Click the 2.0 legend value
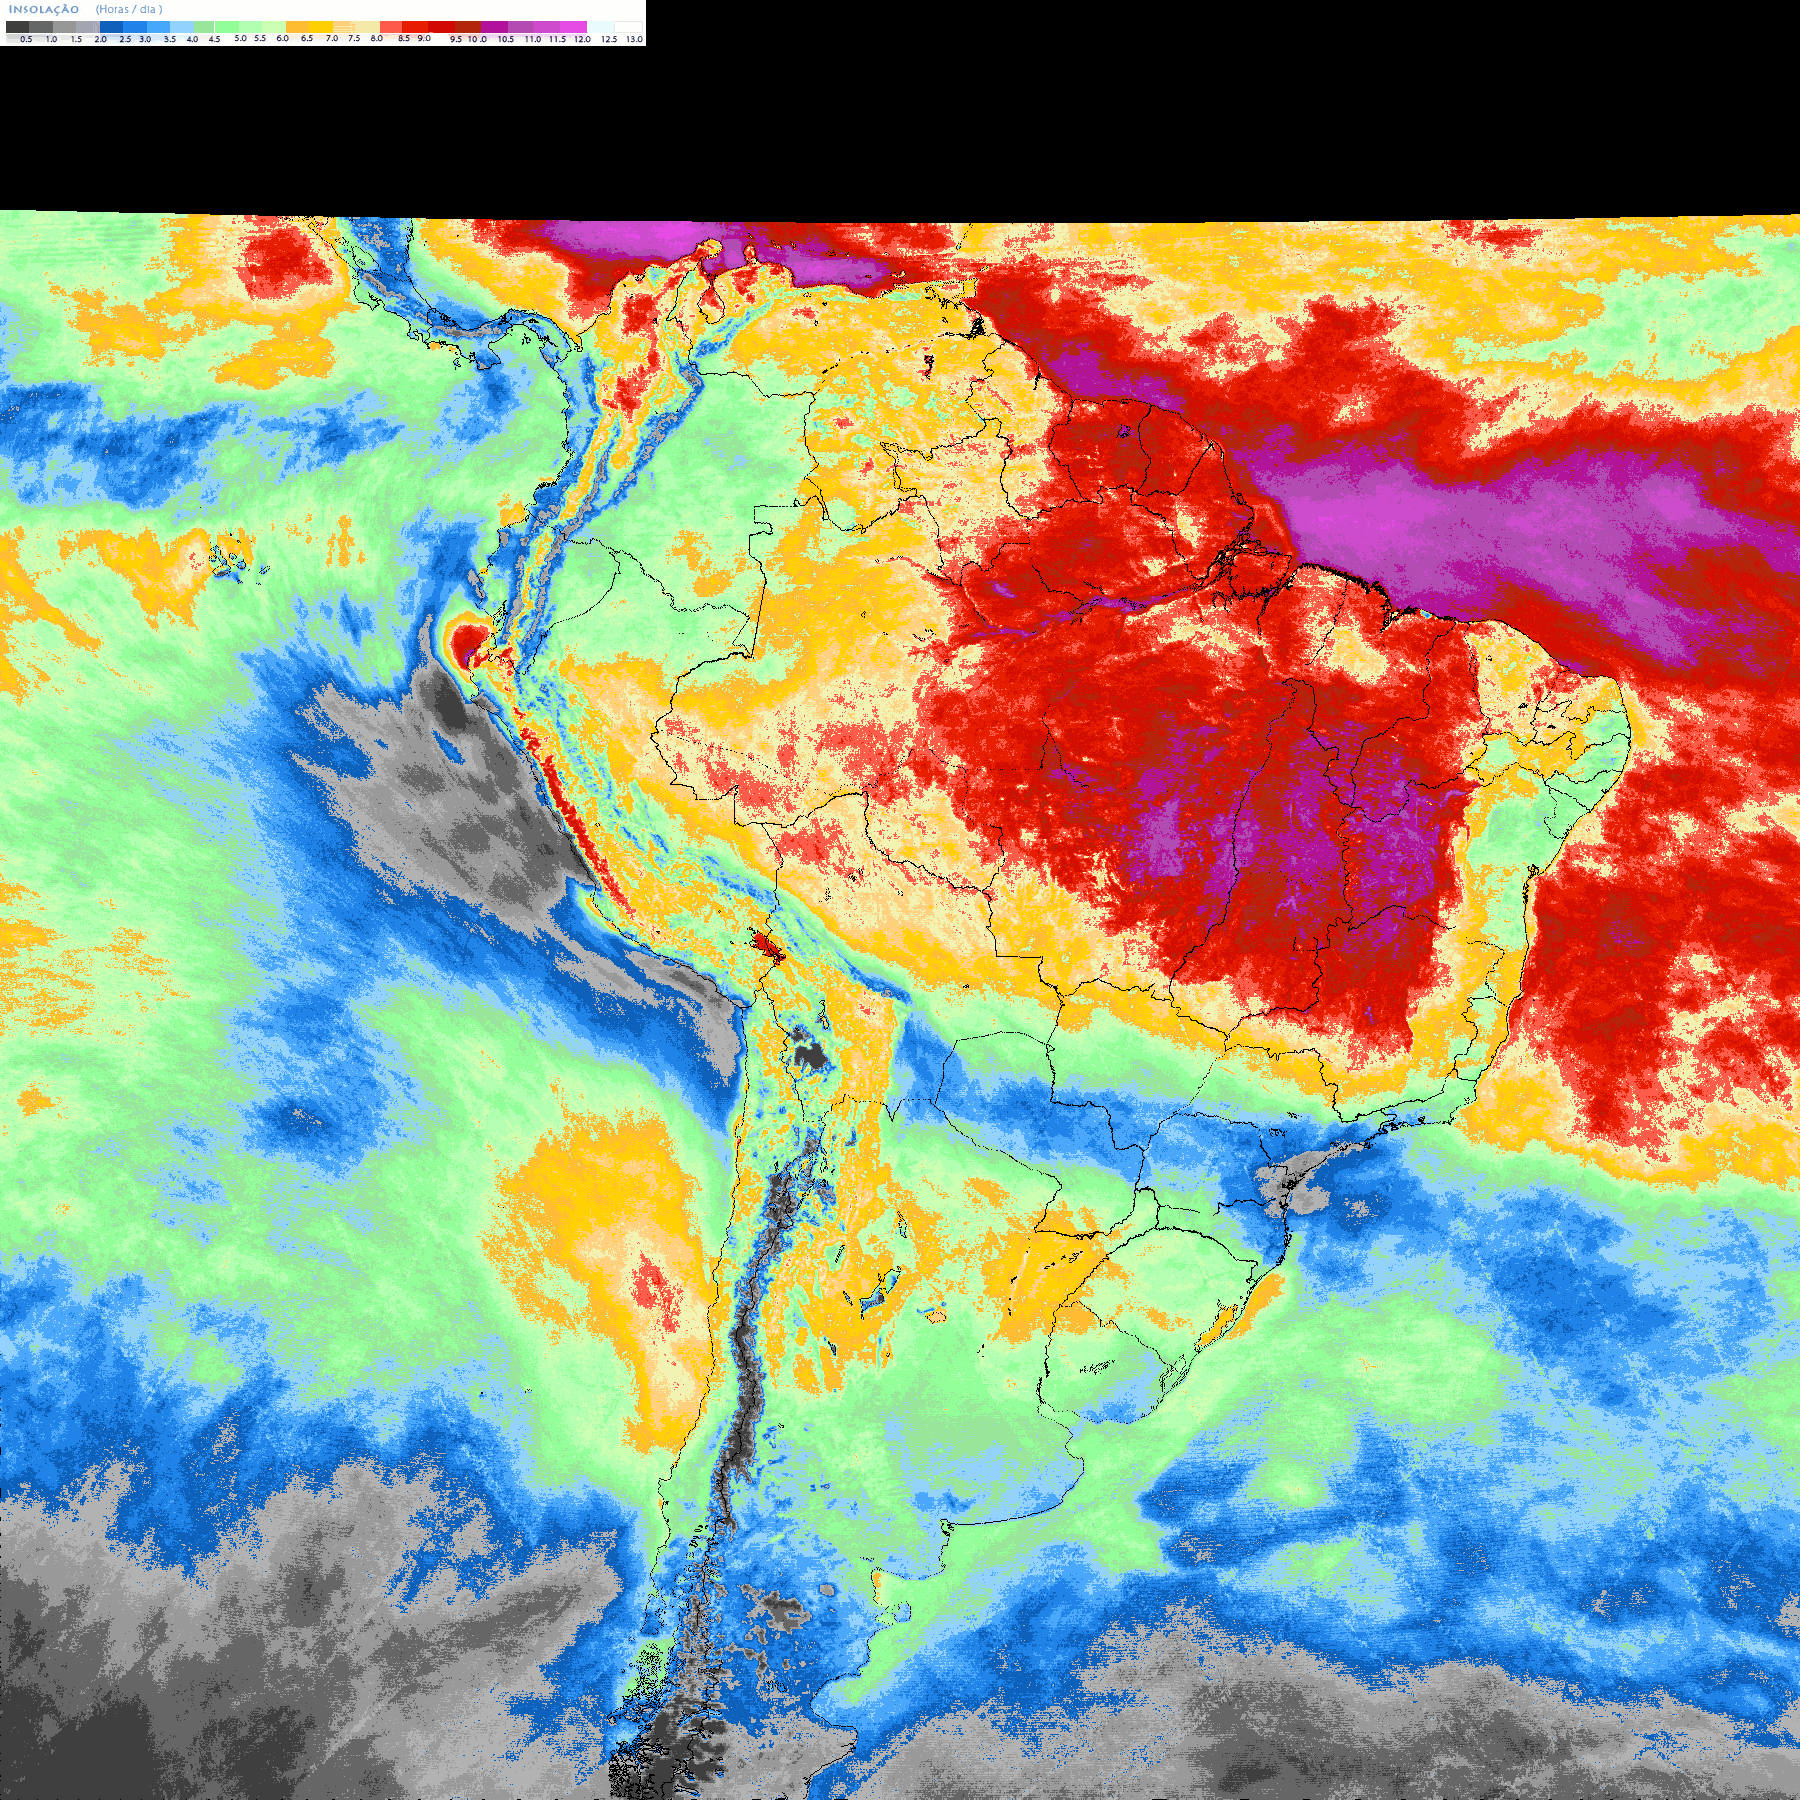This screenshot has height=1800, width=1800. click(x=100, y=39)
